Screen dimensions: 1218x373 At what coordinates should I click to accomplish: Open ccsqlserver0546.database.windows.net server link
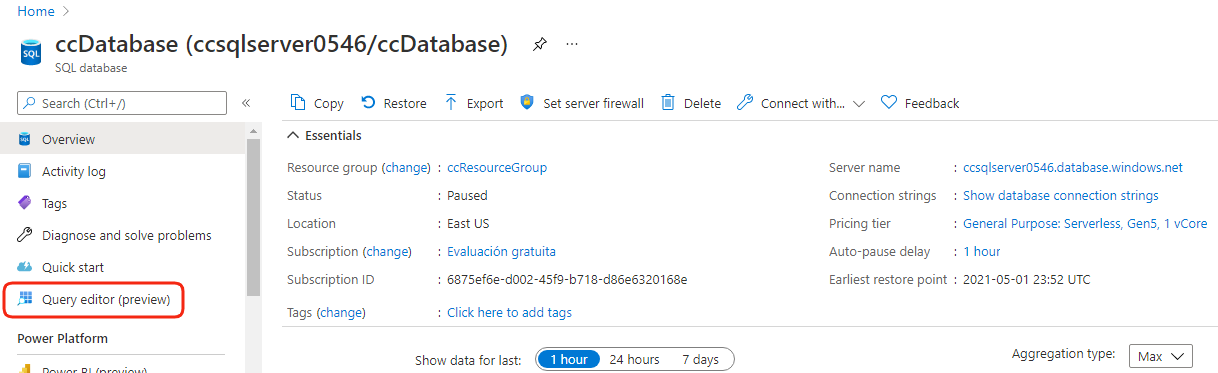(x=1073, y=167)
